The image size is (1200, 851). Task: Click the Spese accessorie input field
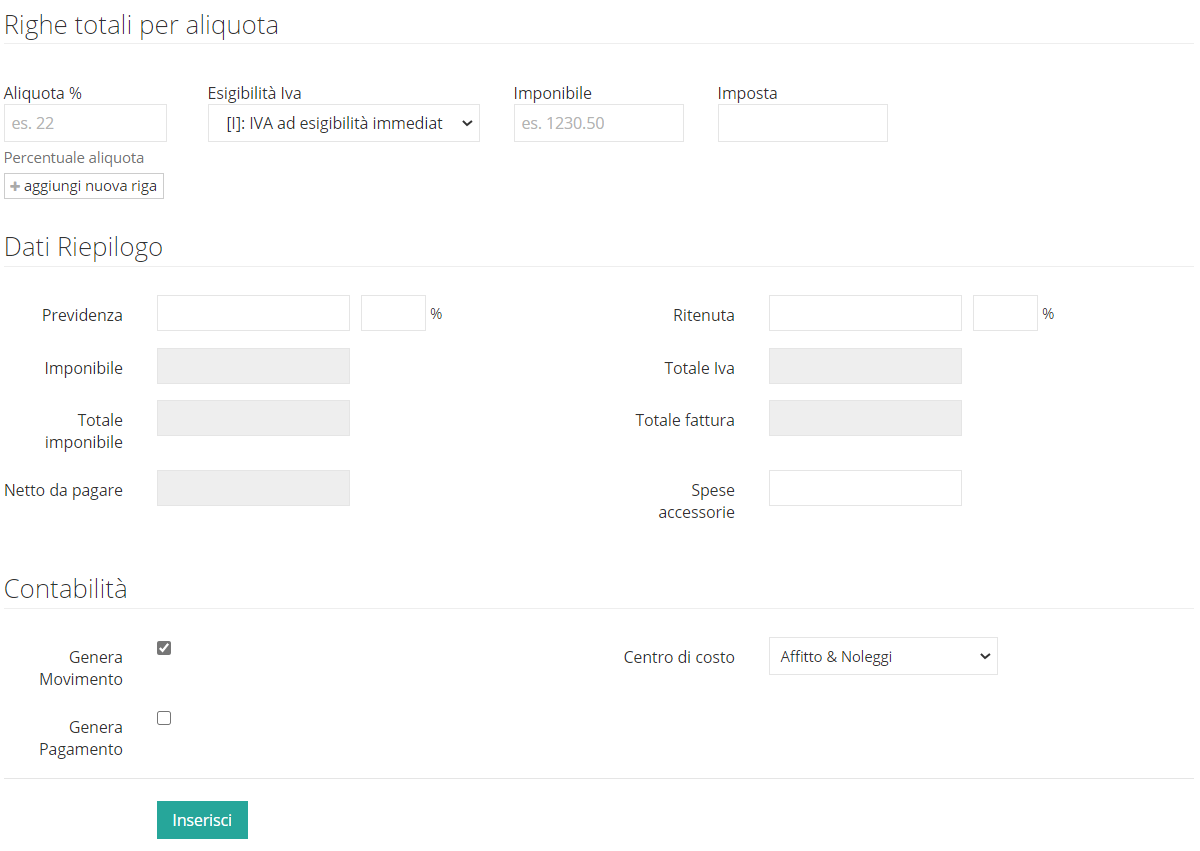pyautogui.click(x=865, y=488)
